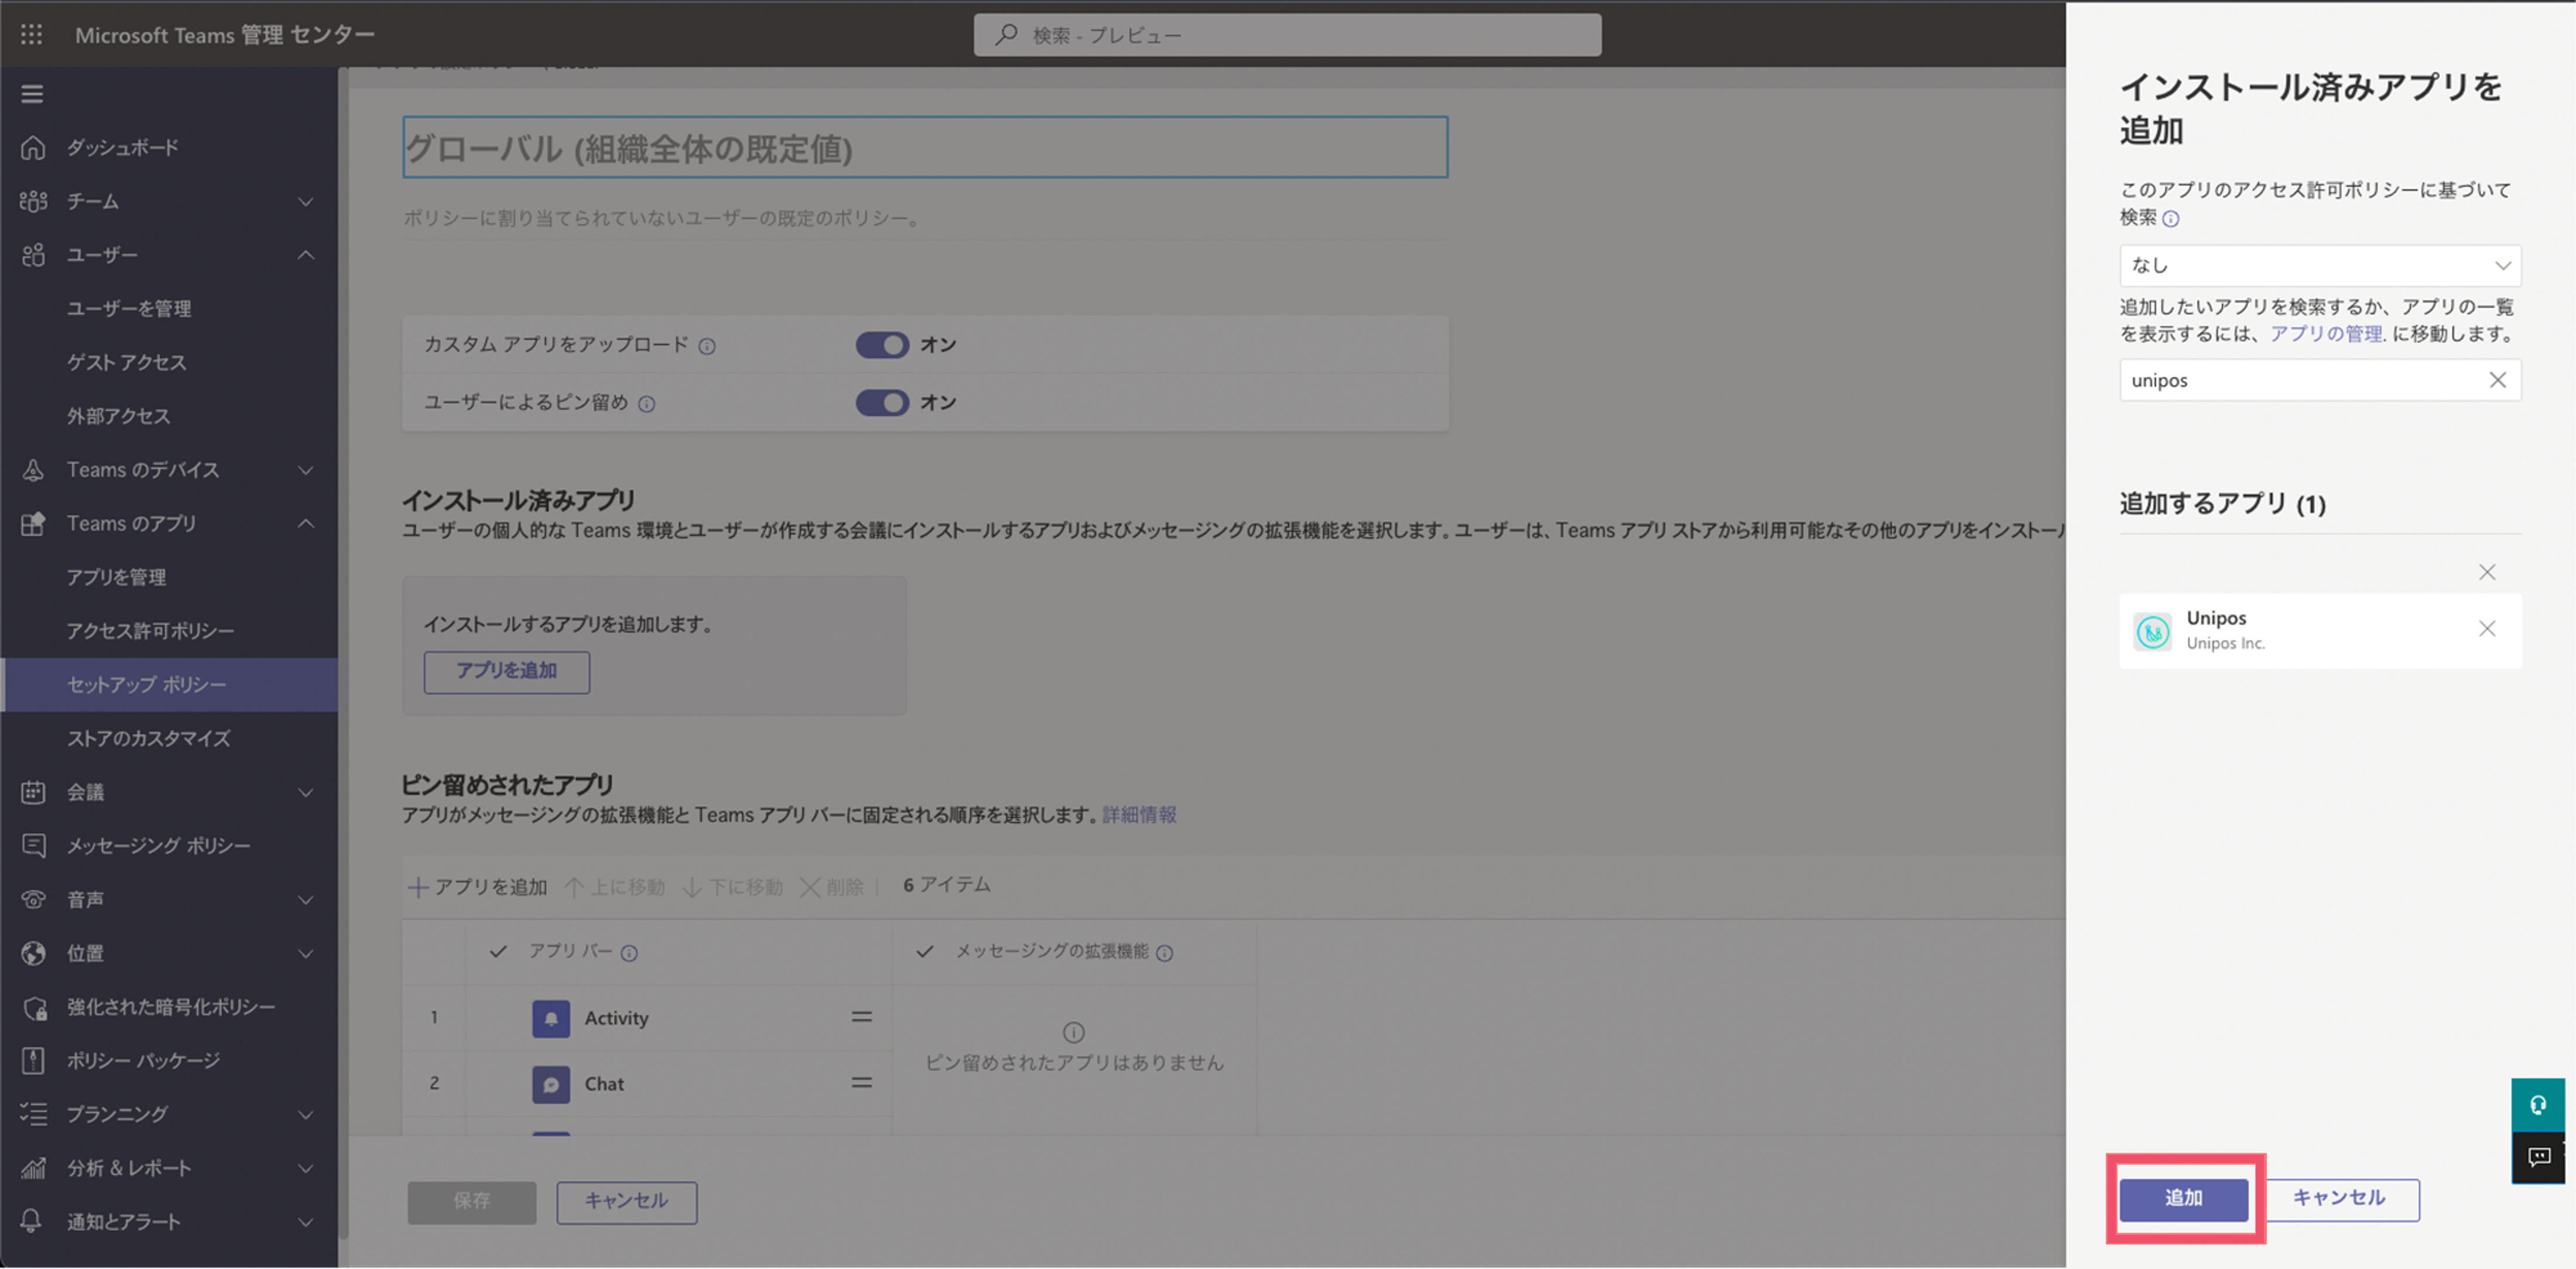Click the 追加 button in panel
This screenshot has height=1269, width=2576.
click(2184, 1198)
